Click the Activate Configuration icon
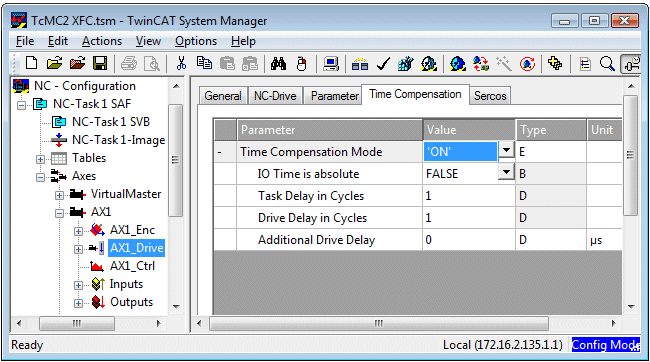 click(405, 63)
